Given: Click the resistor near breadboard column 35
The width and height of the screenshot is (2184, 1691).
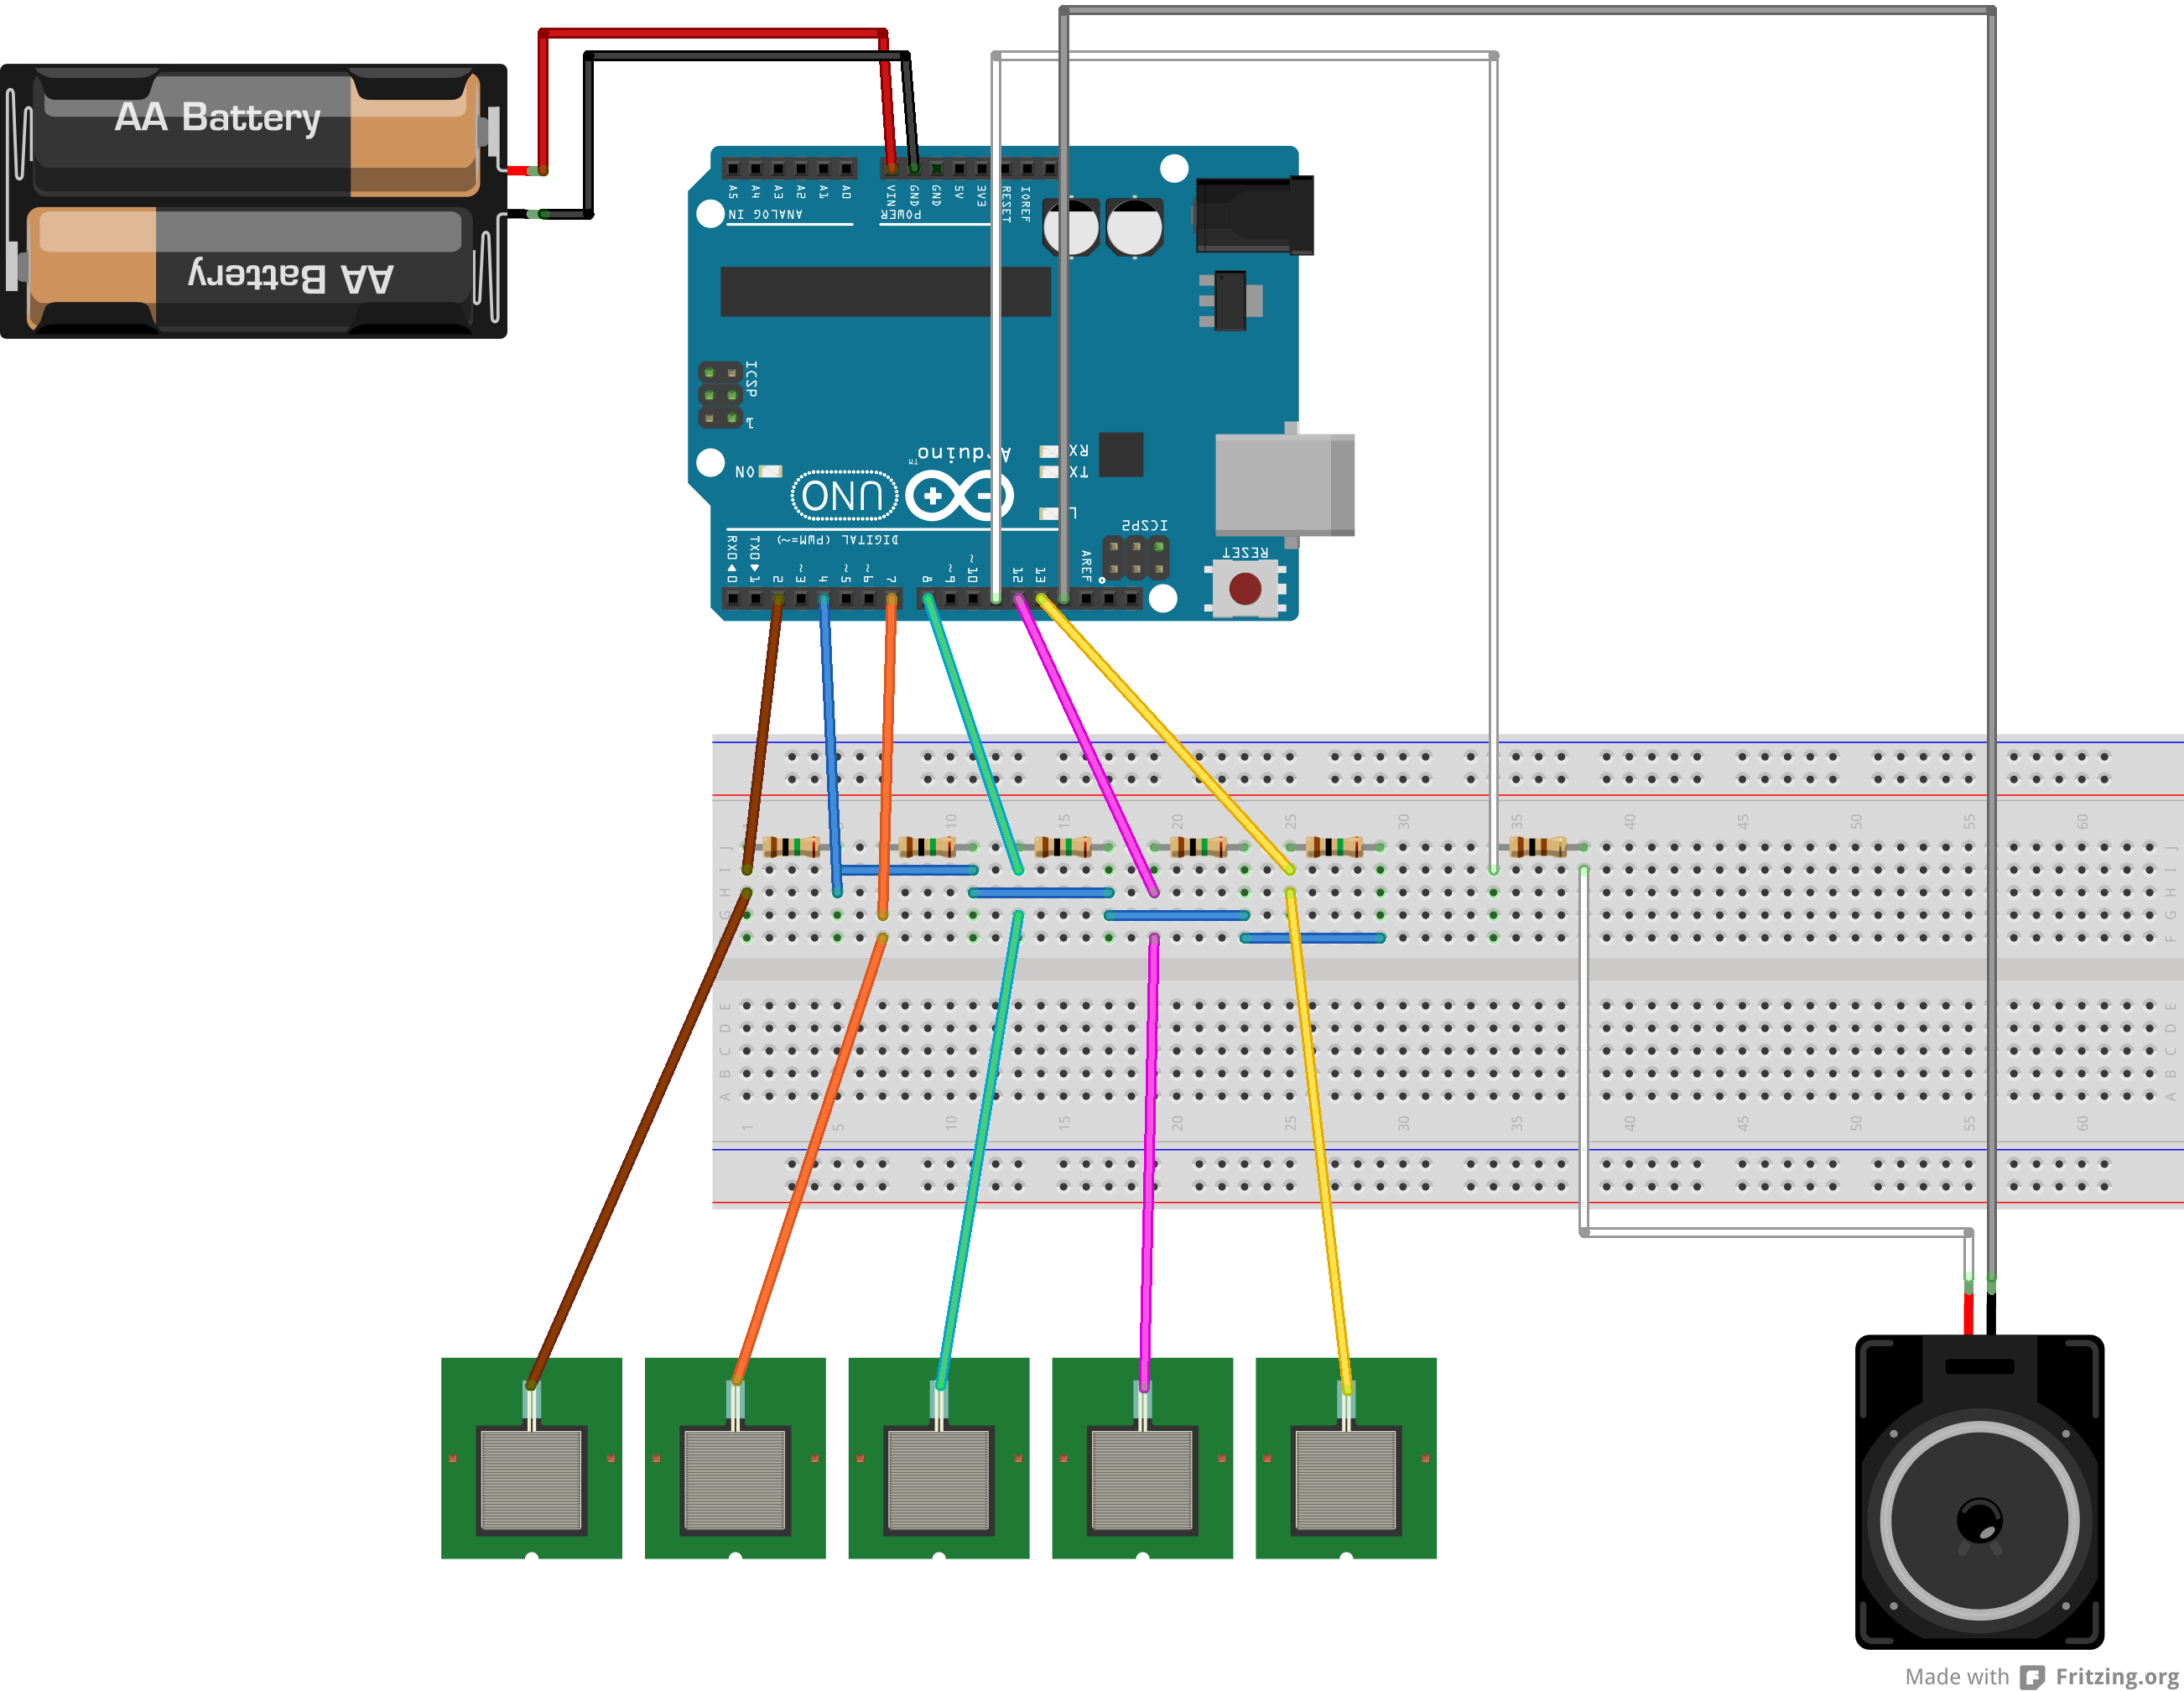Looking at the screenshot, I should pyautogui.click(x=1538, y=847).
